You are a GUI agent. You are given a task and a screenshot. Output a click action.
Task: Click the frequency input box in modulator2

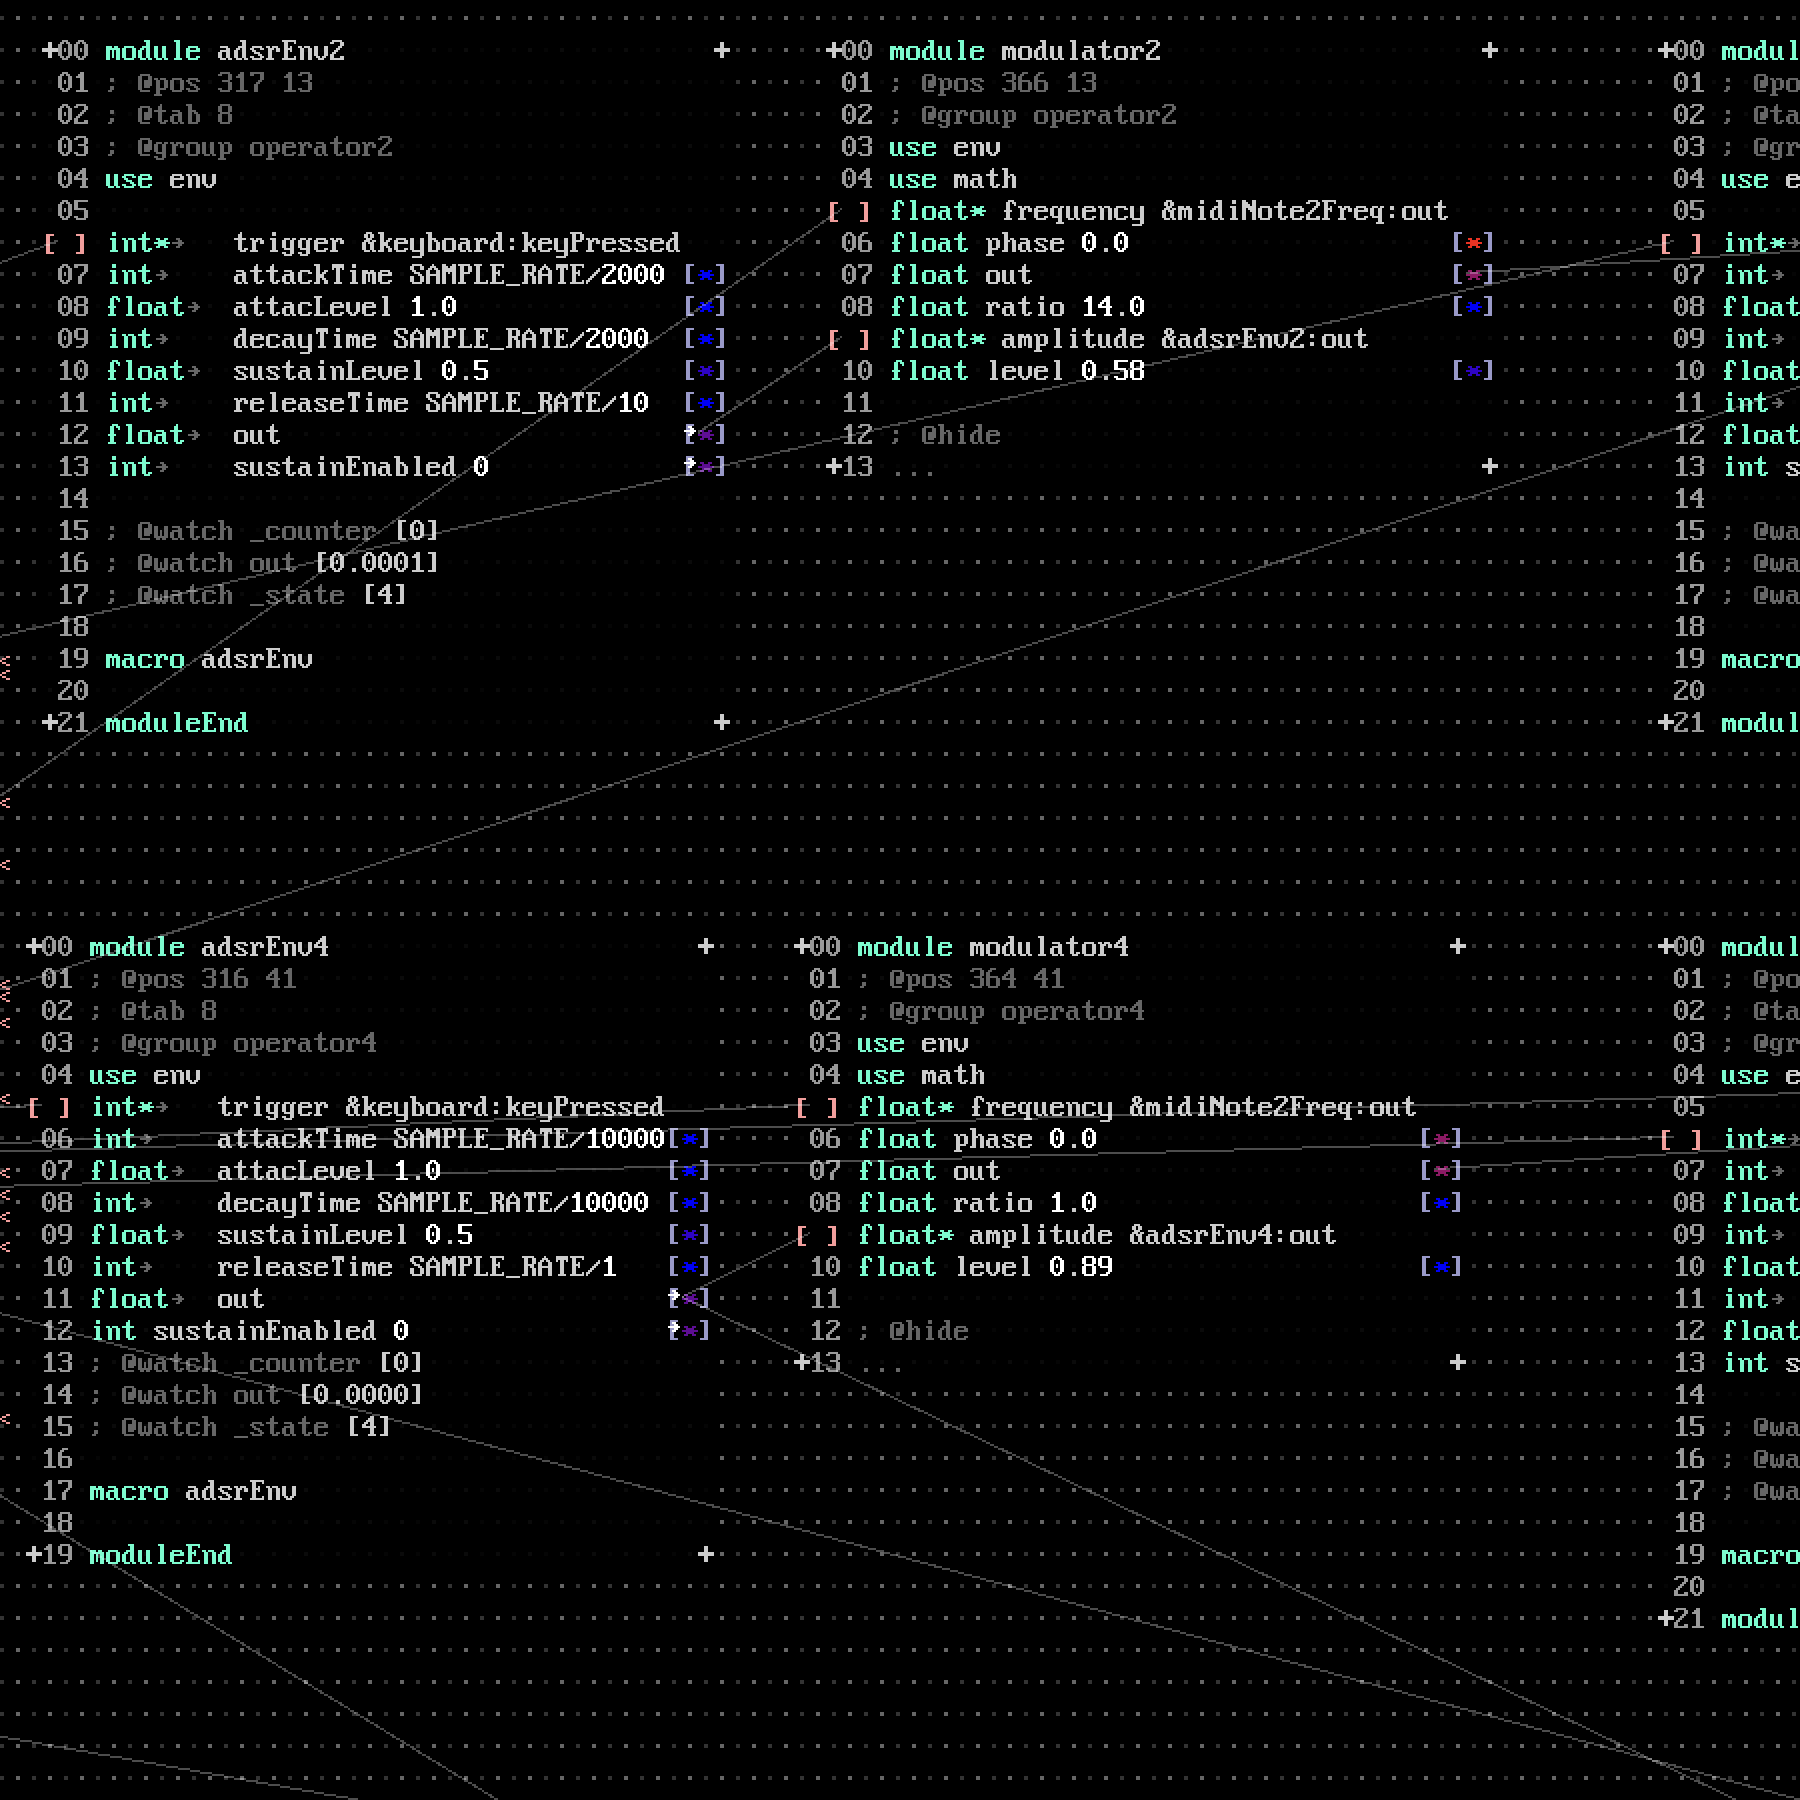[849, 211]
